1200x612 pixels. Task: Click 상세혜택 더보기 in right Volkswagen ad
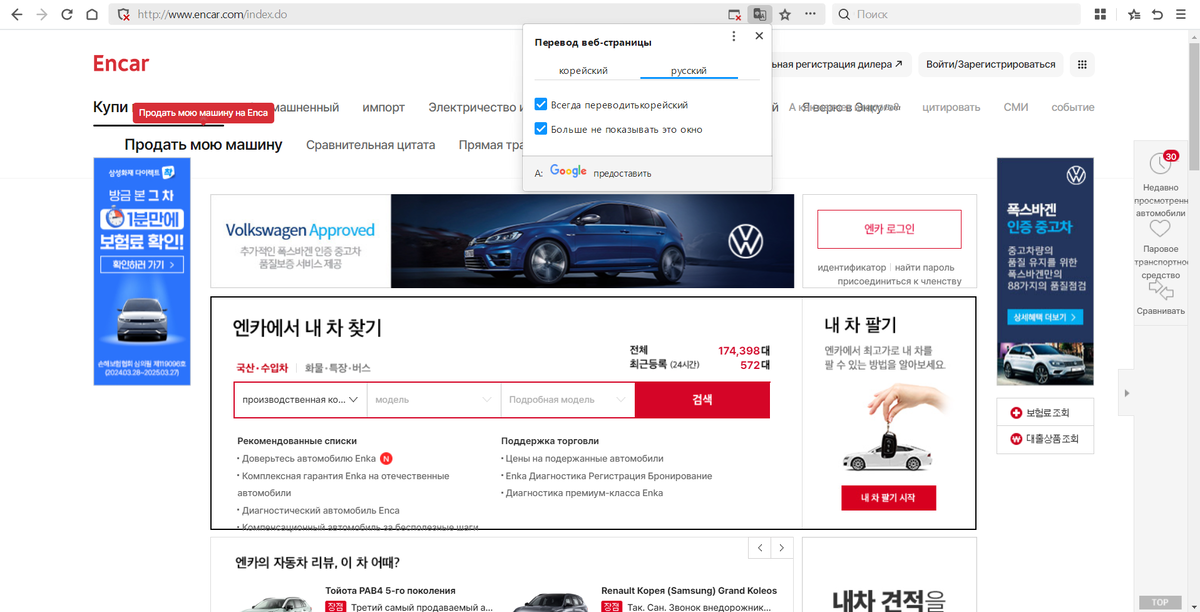click(1046, 317)
